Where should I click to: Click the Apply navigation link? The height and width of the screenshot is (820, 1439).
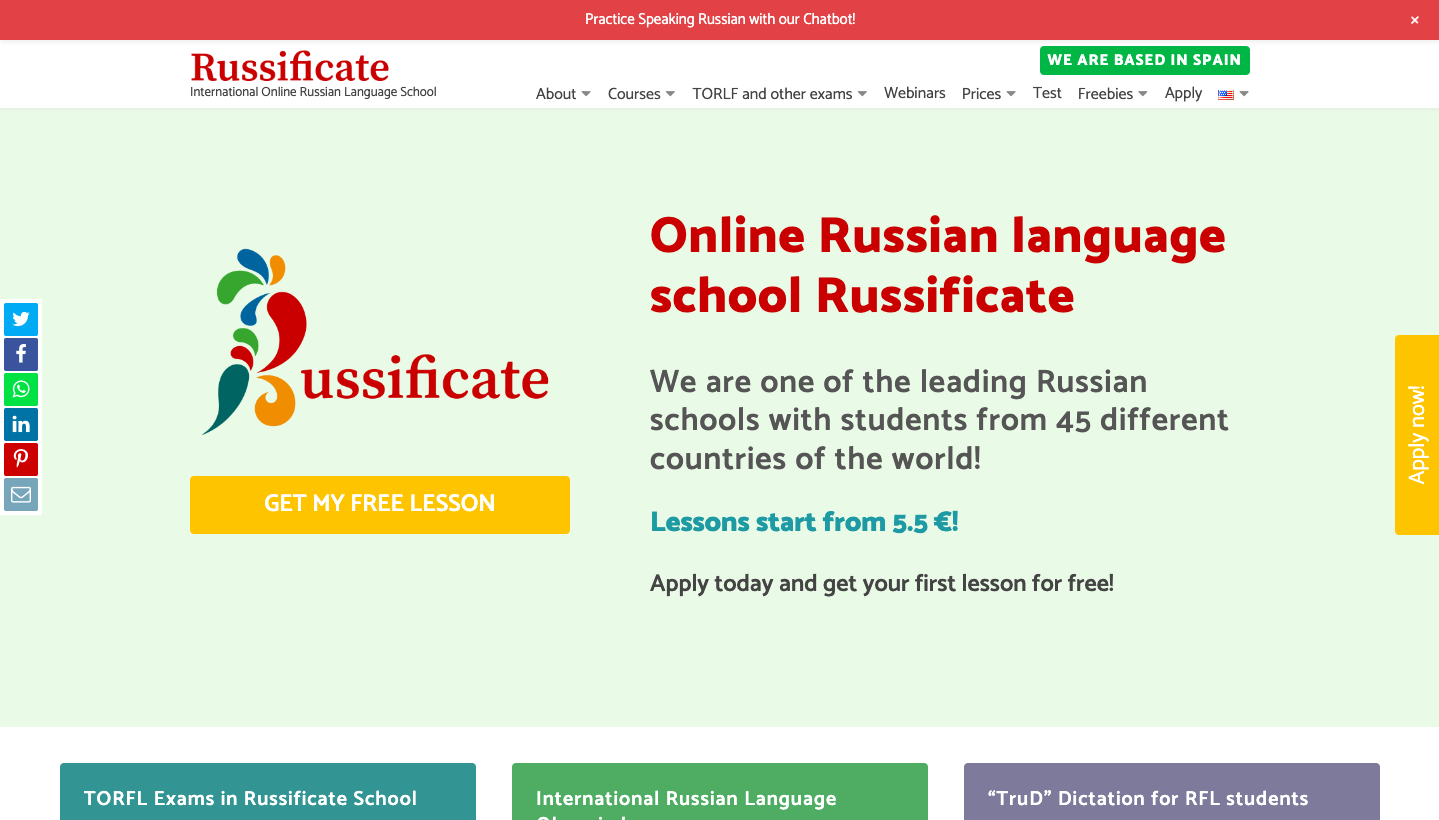pos(1183,93)
